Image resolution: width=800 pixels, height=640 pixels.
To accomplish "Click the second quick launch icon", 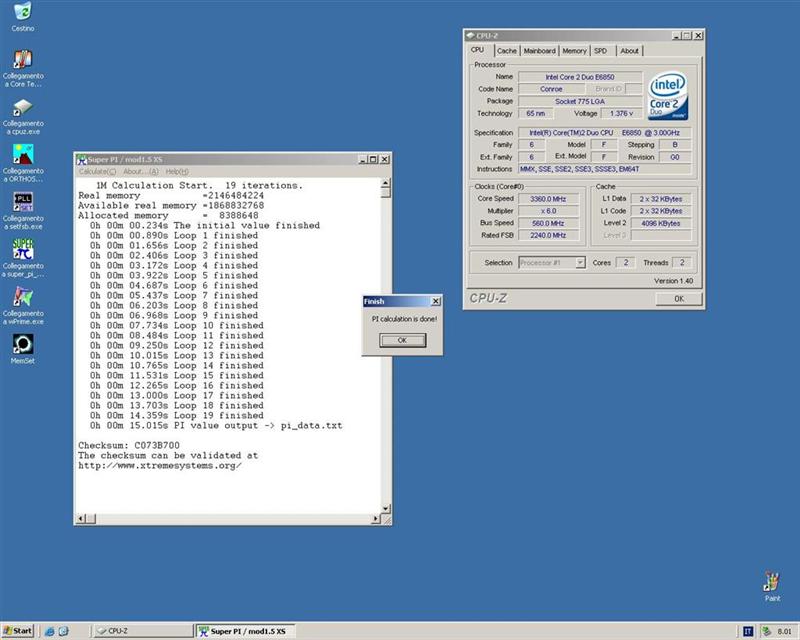I will pyautogui.click(x=64, y=631).
